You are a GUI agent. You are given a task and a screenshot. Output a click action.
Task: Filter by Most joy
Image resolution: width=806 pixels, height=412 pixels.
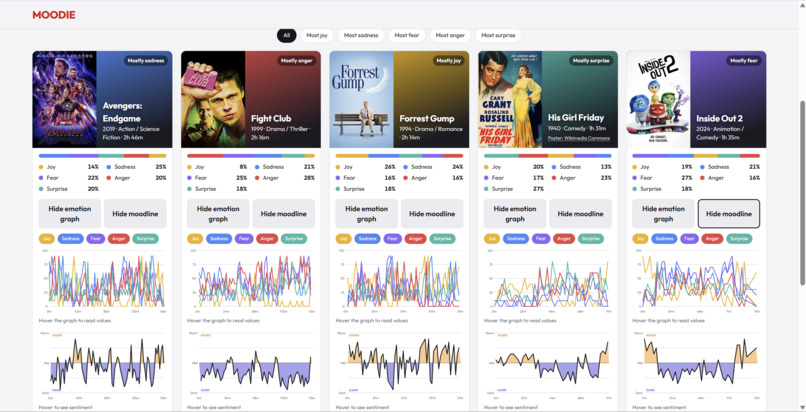click(x=317, y=35)
